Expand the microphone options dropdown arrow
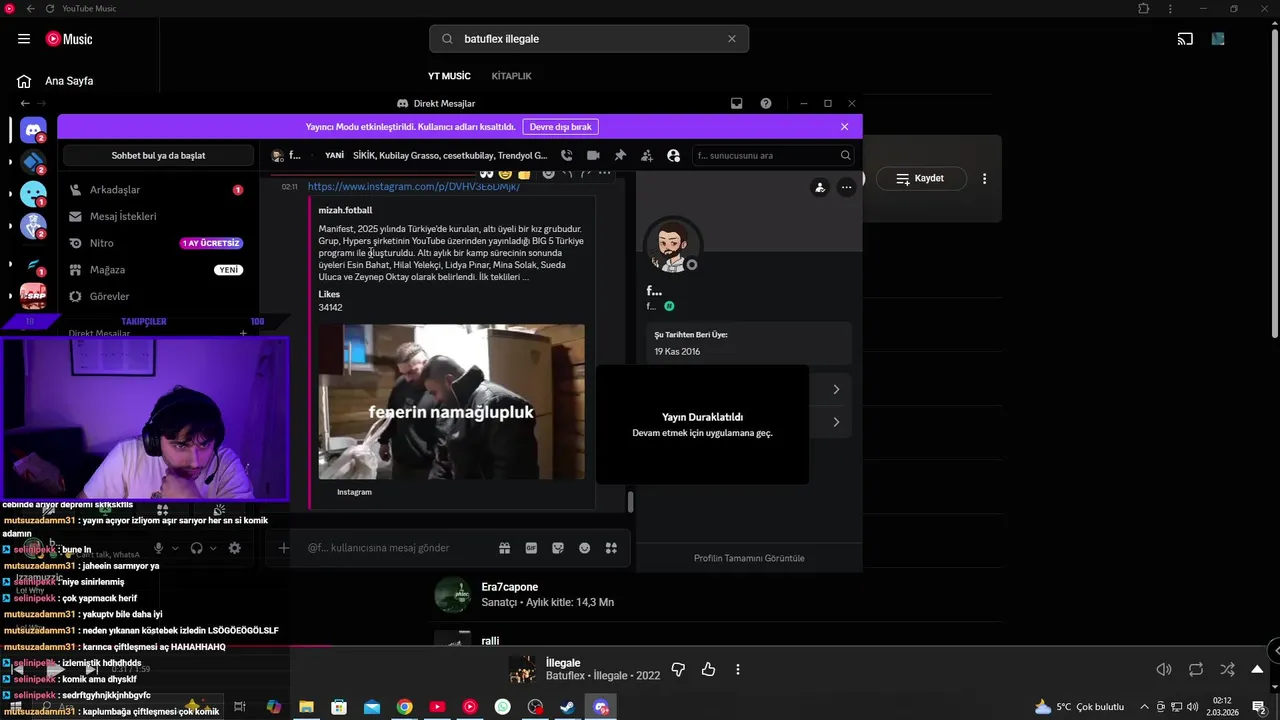1280x720 pixels. pos(175,548)
